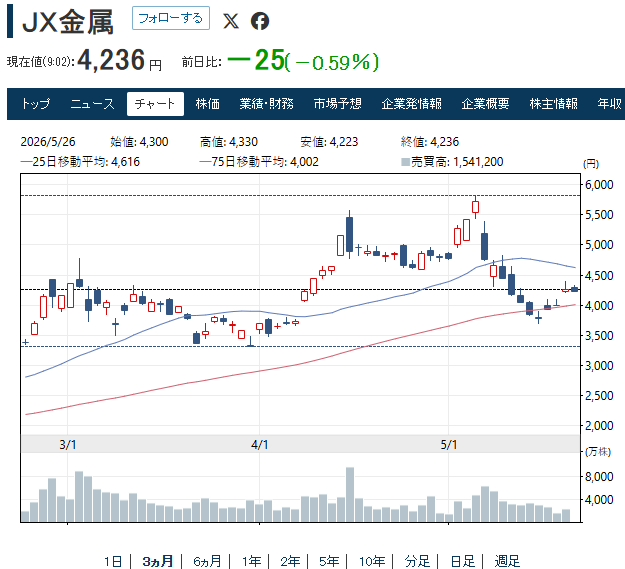625x569 pixels.
Task: Click the 8,000 volume axis label
Action: [x=599, y=477]
